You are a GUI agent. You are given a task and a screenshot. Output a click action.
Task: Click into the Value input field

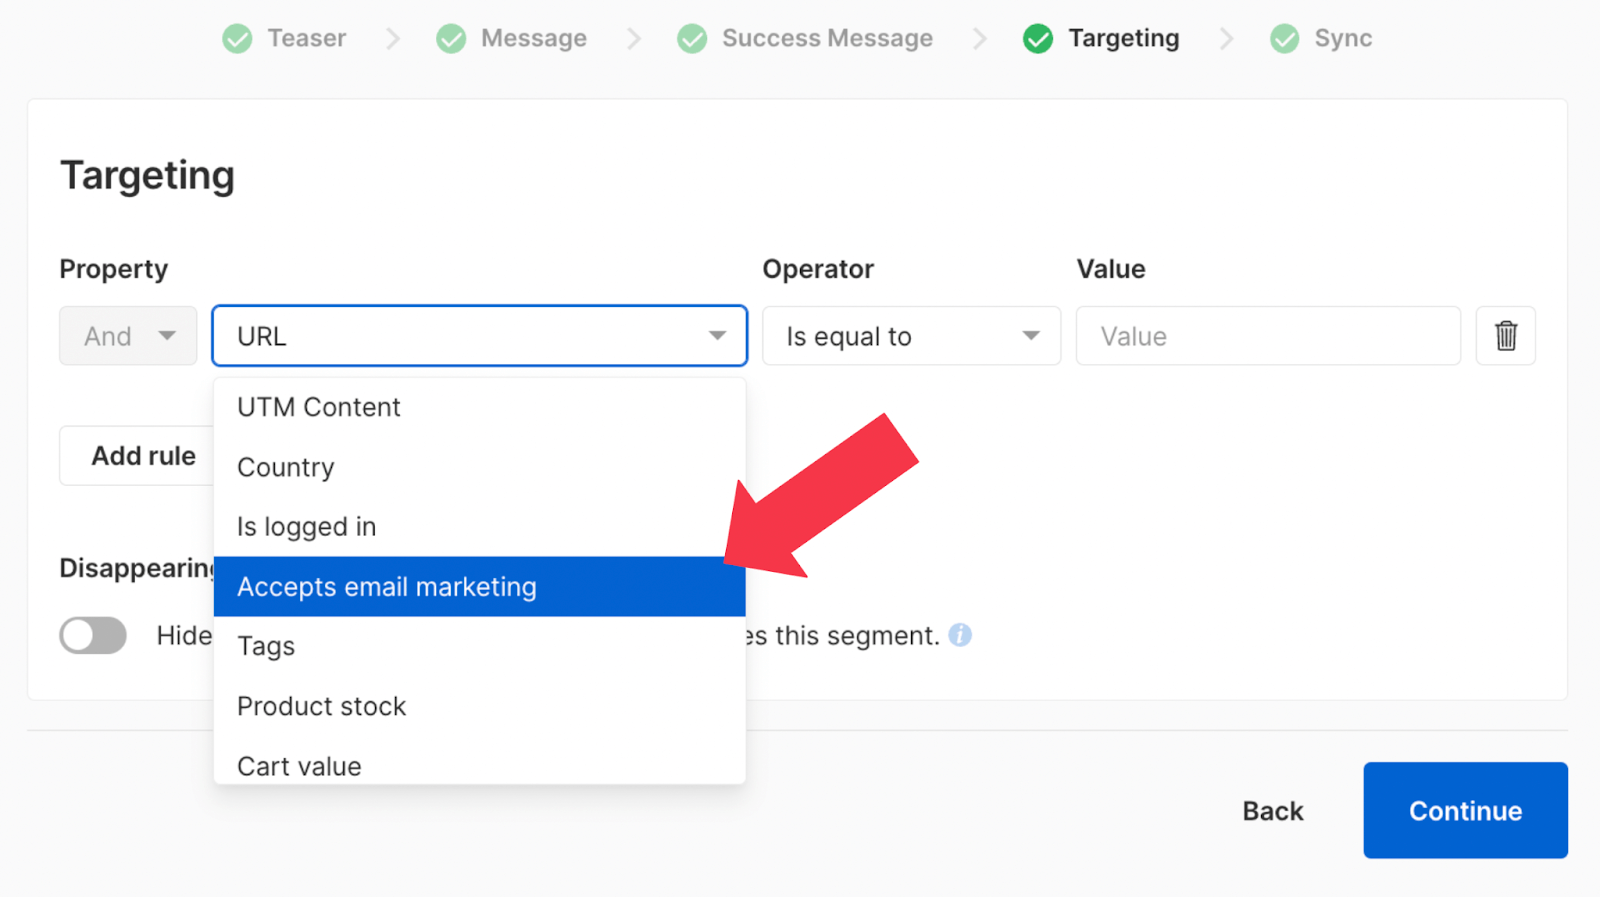[1267, 336]
